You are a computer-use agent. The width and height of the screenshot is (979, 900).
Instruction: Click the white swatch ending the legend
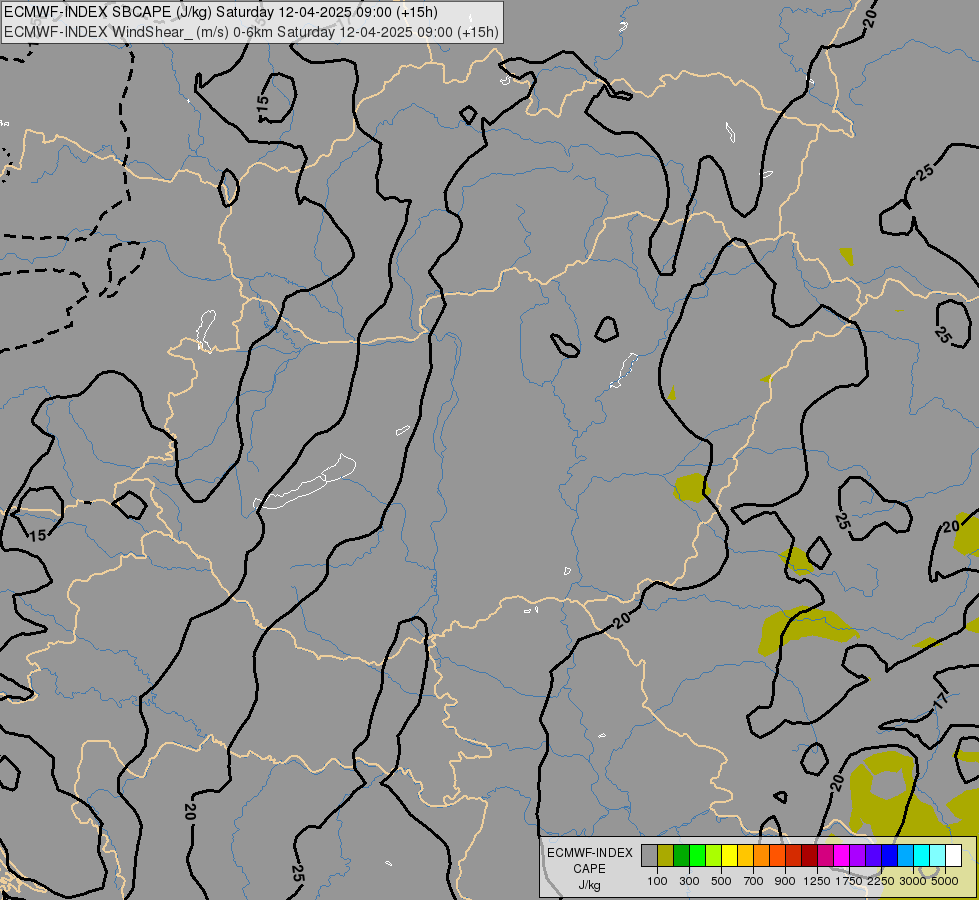pyautogui.click(x=953, y=856)
